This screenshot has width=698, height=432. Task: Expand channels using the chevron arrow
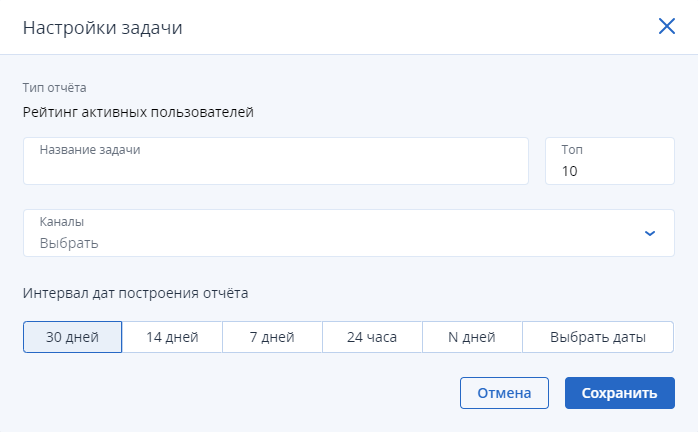[650, 233]
